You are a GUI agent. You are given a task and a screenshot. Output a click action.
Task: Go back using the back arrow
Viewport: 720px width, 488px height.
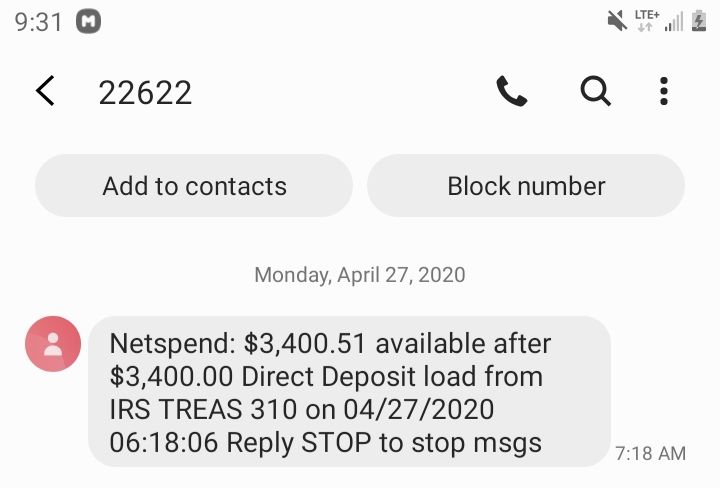(45, 91)
